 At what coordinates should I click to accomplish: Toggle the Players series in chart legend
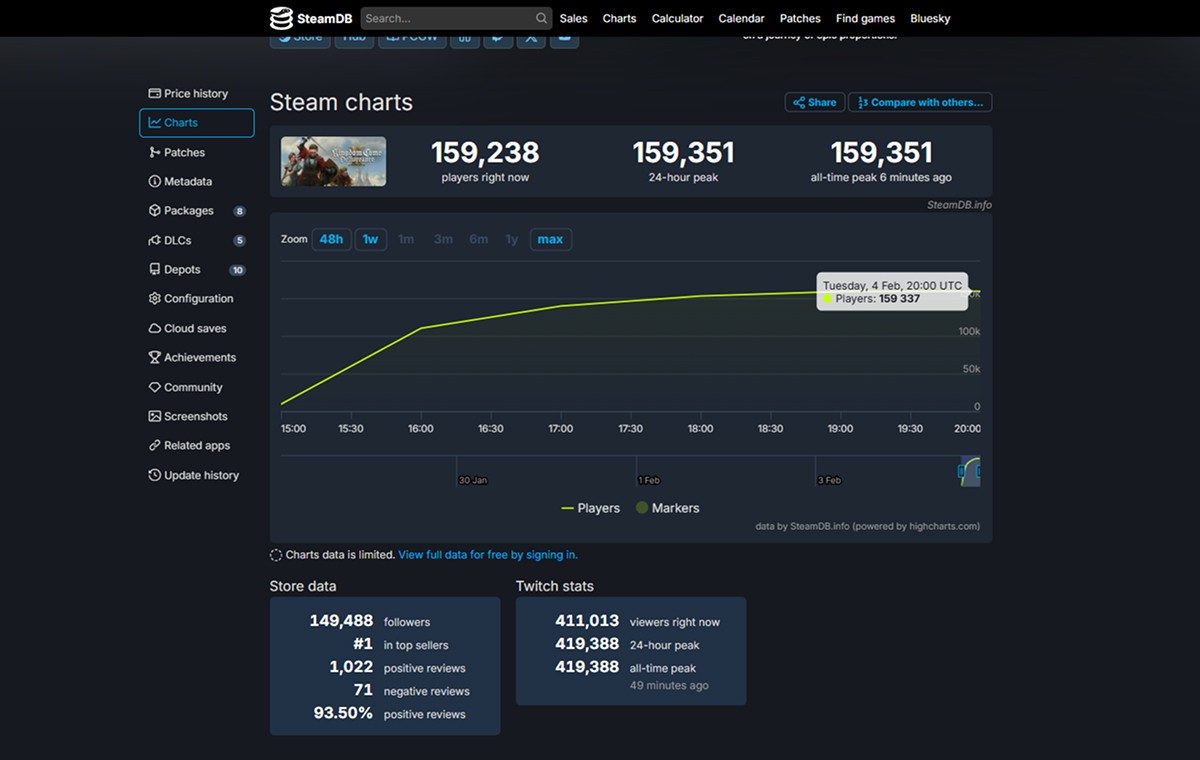tap(591, 508)
